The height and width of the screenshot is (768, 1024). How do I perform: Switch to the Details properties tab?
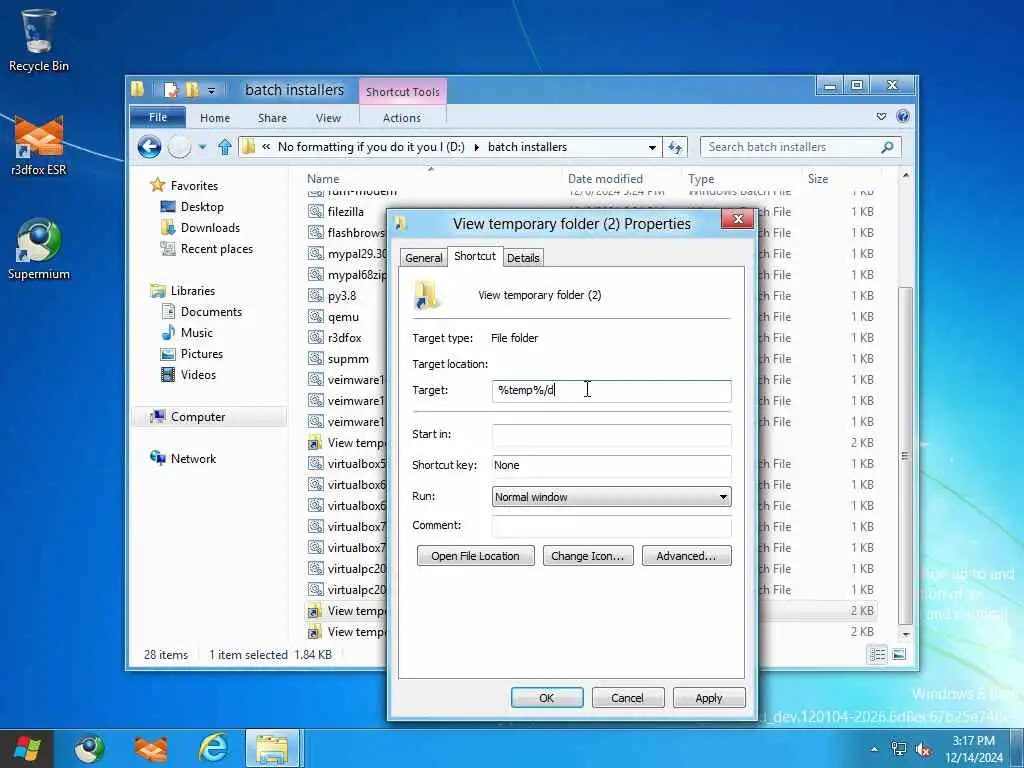click(523, 258)
